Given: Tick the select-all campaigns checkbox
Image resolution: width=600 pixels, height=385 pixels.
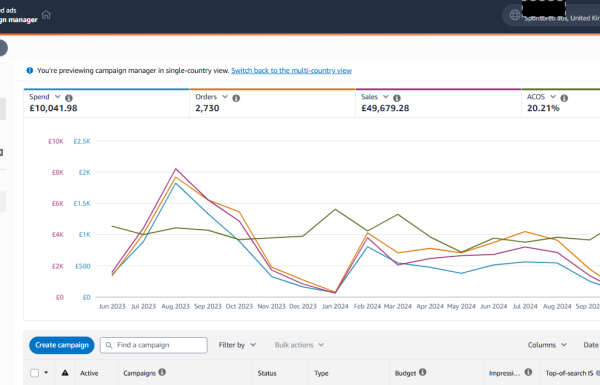Looking at the screenshot, I should pos(34,373).
